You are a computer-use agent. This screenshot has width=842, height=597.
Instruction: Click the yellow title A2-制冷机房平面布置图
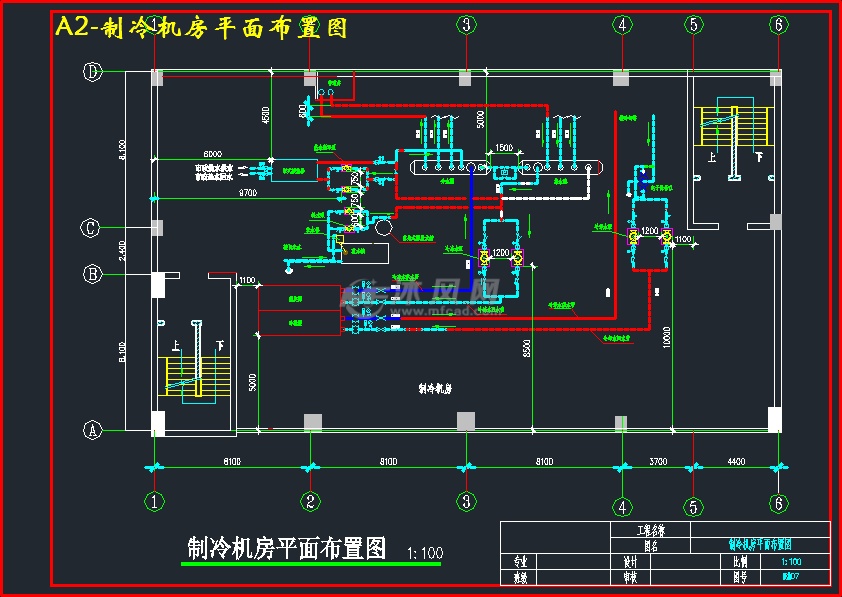(201, 27)
